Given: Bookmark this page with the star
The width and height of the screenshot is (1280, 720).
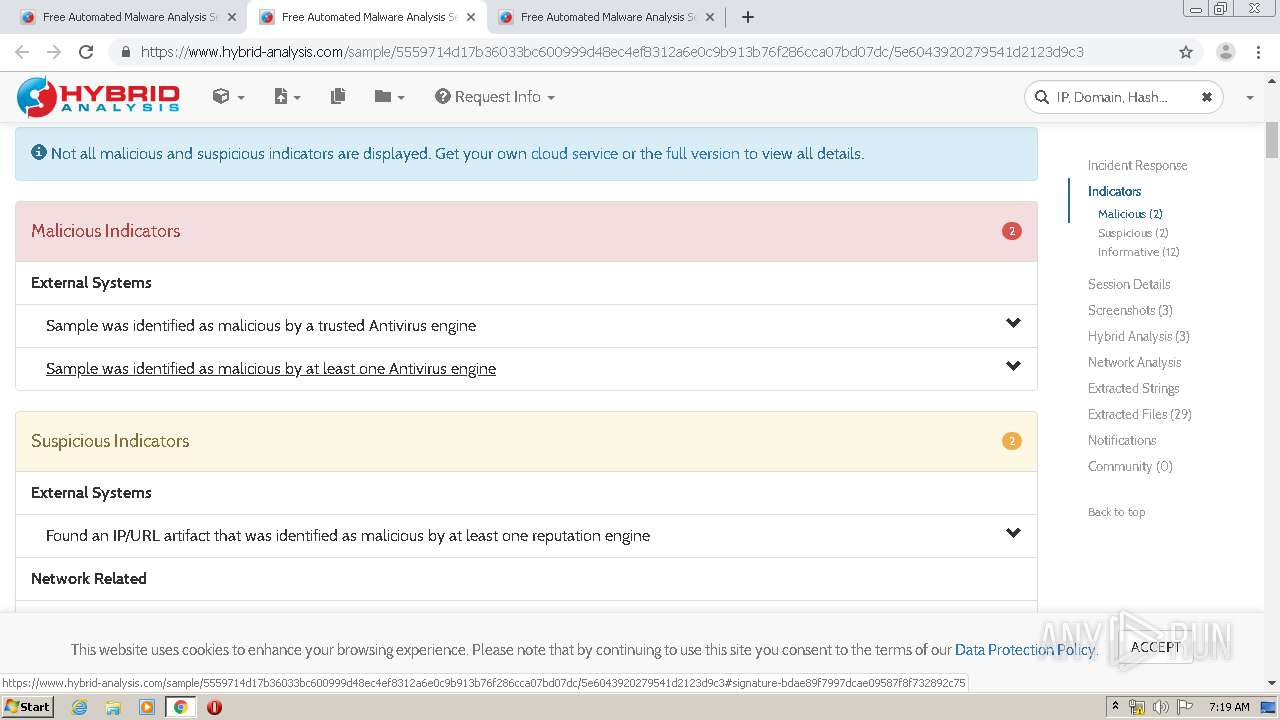Looking at the screenshot, I should (x=1186, y=52).
